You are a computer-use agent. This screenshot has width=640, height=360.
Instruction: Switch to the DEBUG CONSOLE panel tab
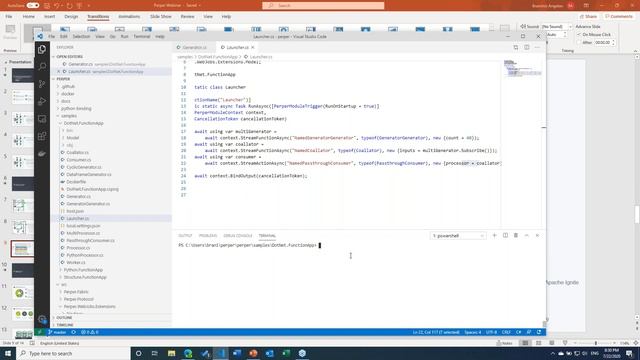(x=238, y=236)
